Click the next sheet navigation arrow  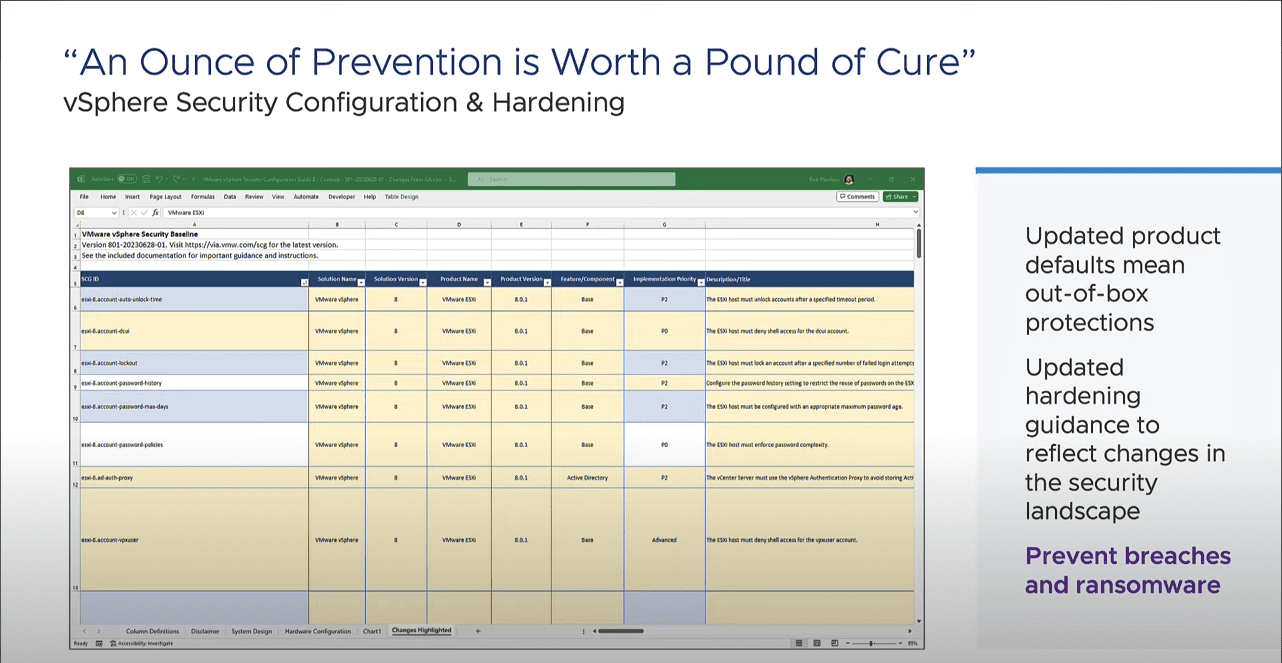(x=98, y=631)
